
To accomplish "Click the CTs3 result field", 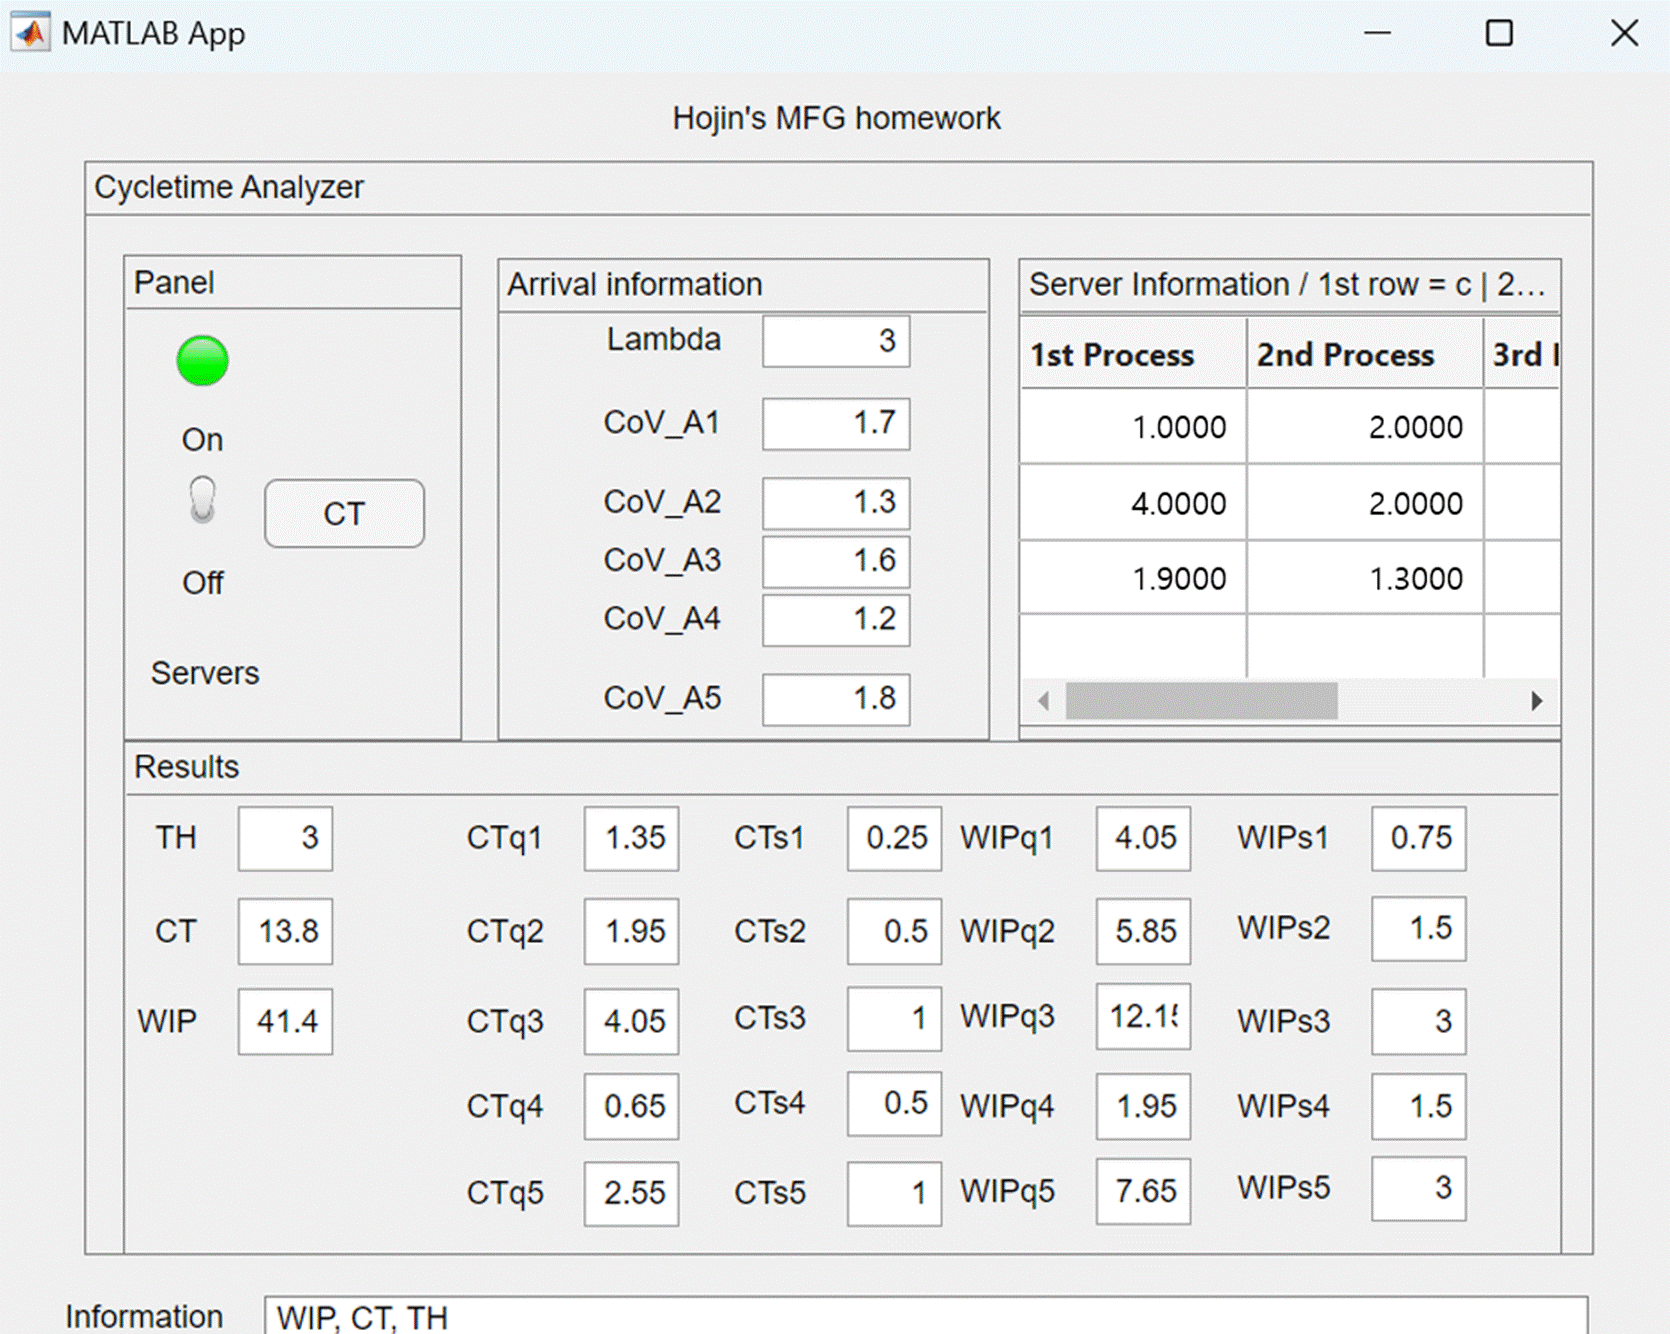I will [894, 1018].
